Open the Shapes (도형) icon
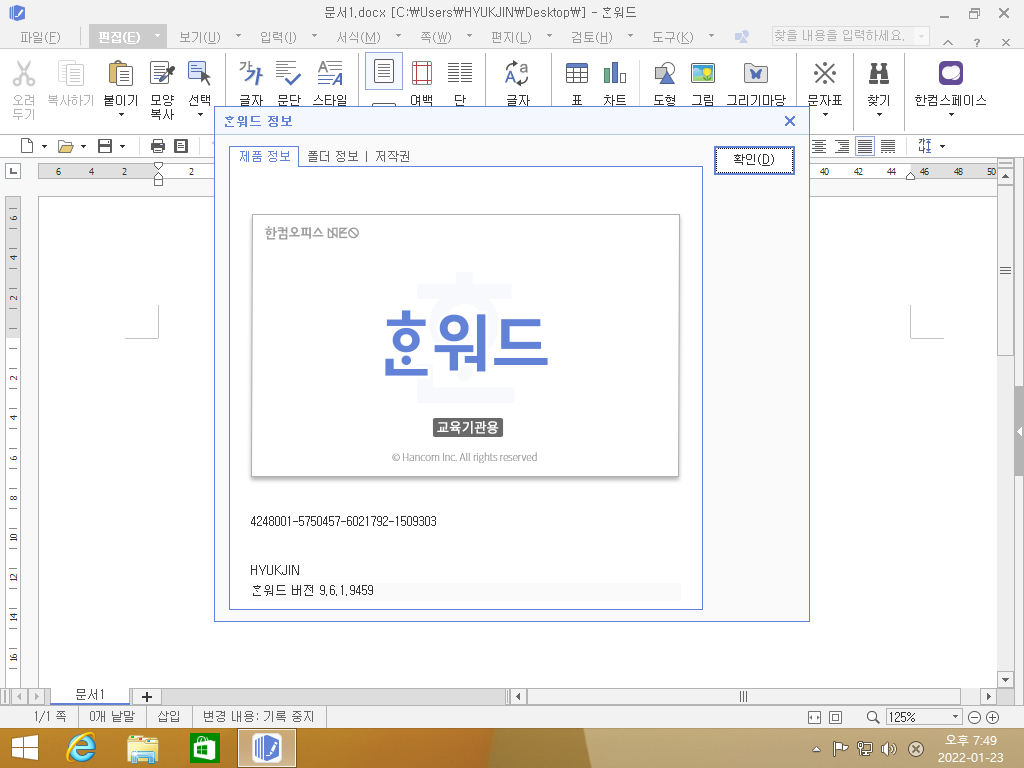Screen dimensions: 1024x768 [665, 73]
